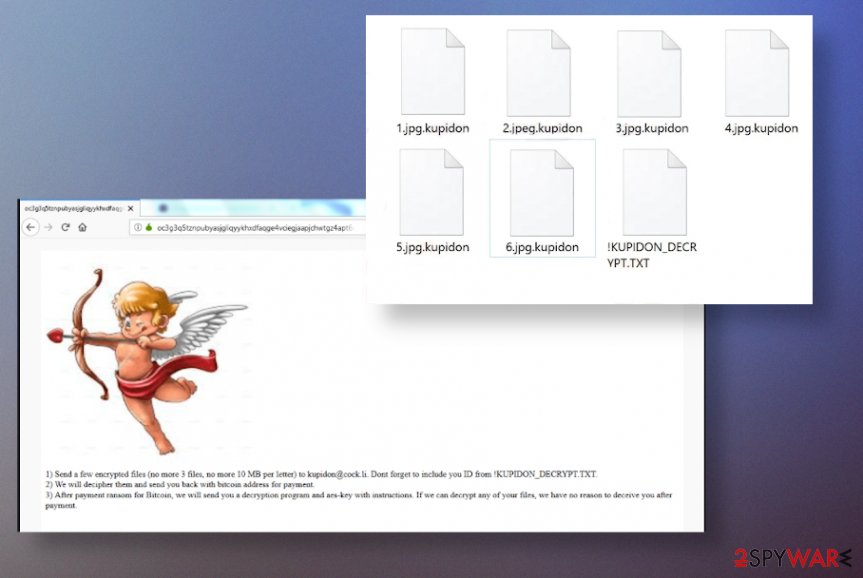Screen dimensions: 863x578
Task: Click the label 1.jpg.kupidon
Action: [433, 128]
